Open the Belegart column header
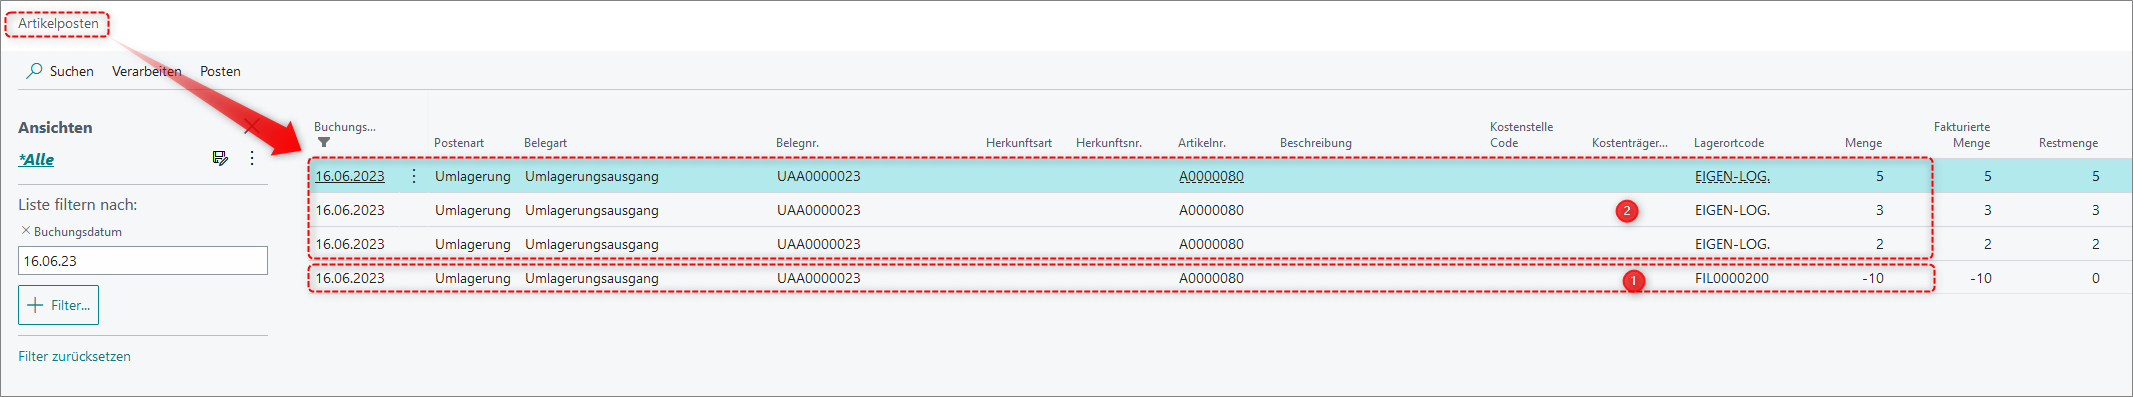Viewport: 2133px width, 397px height. coord(546,143)
